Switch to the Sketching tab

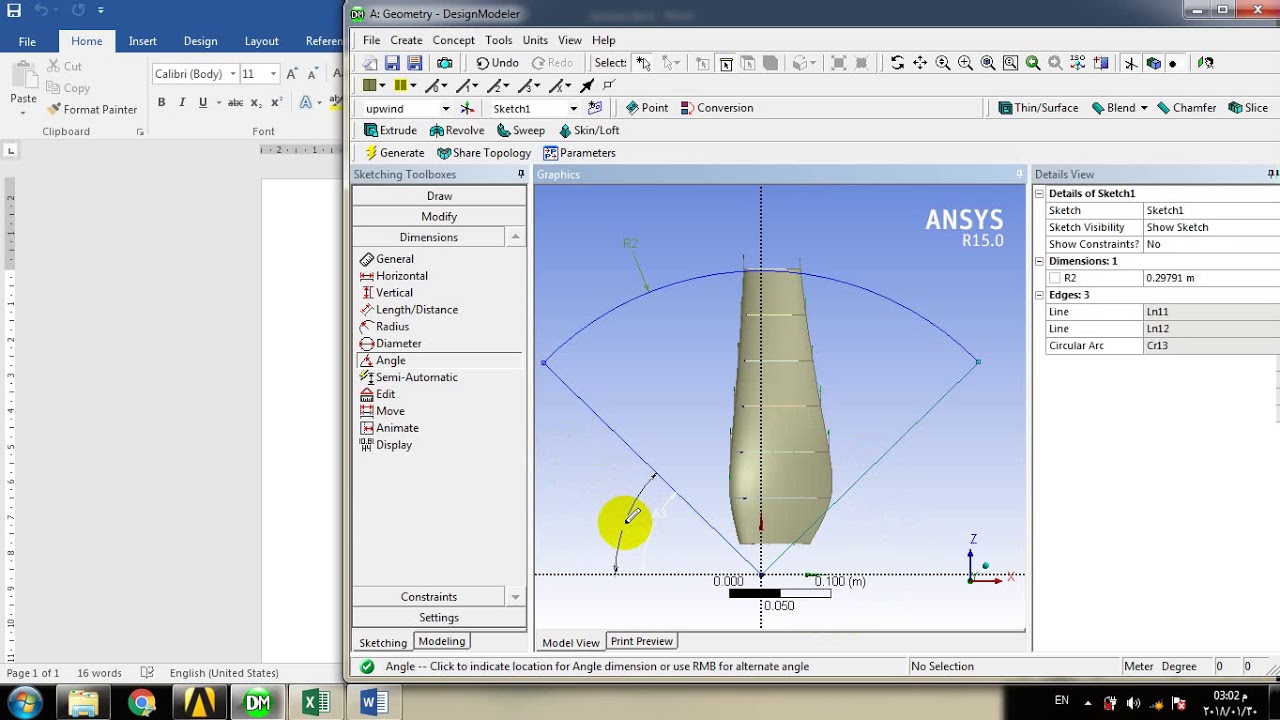tap(383, 643)
